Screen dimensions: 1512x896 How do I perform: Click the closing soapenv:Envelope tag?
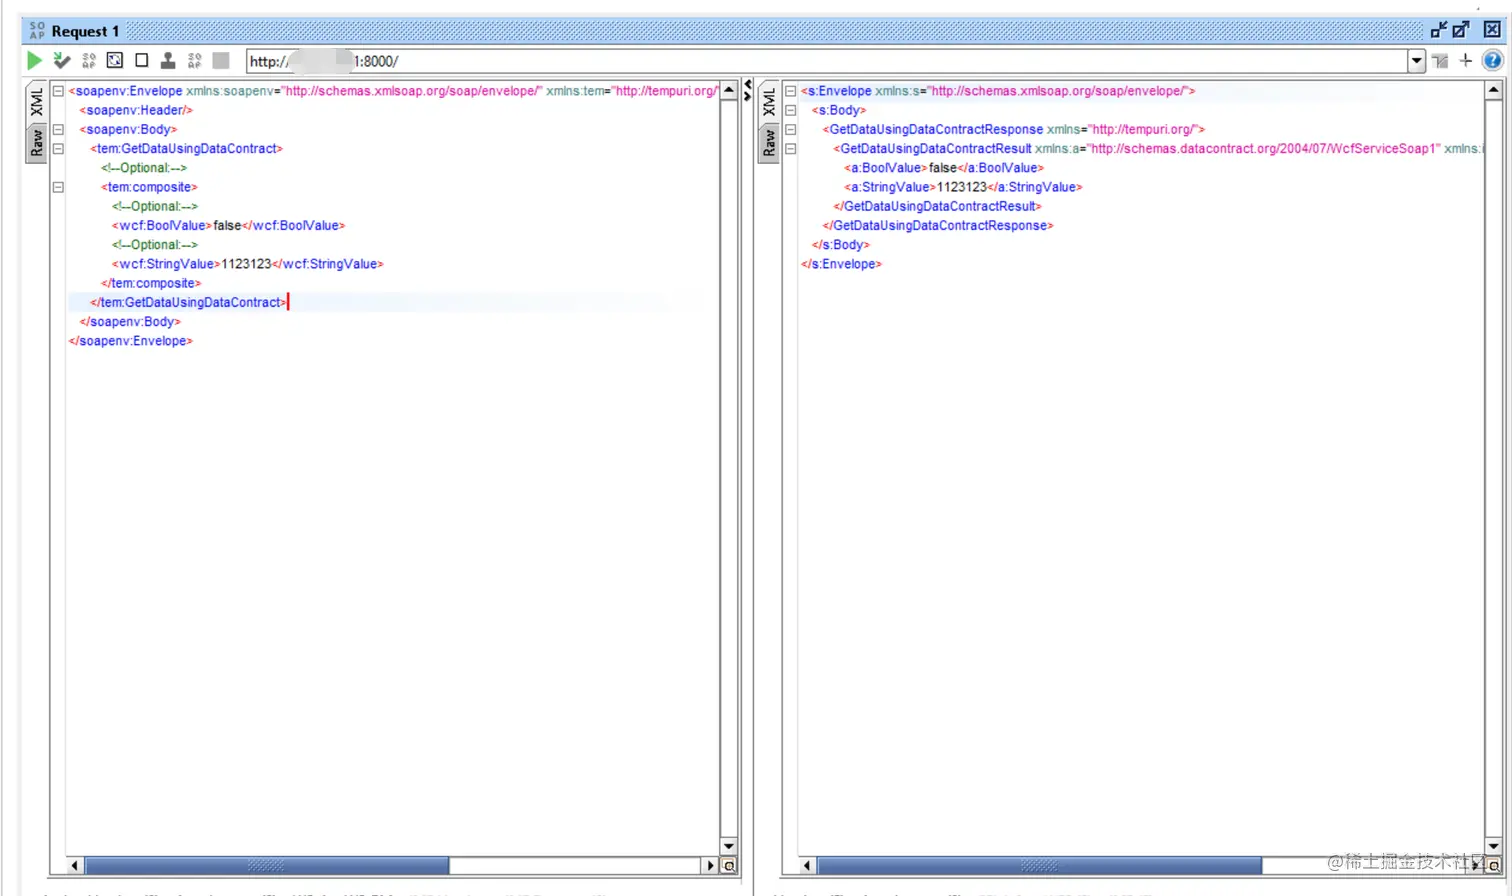pyautogui.click(x=130, y=341)
